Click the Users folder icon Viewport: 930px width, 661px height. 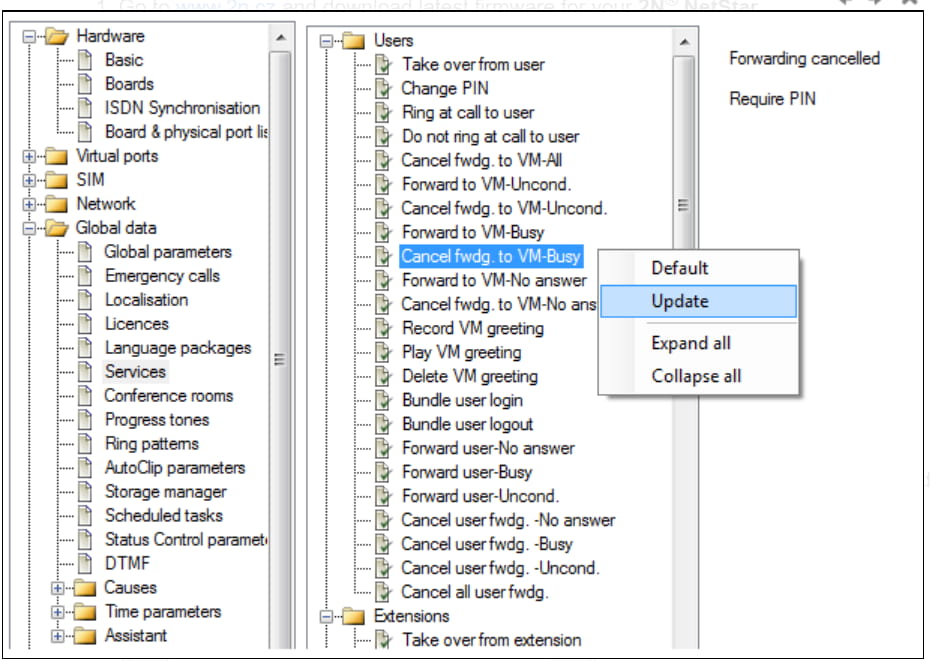[354, 41]
